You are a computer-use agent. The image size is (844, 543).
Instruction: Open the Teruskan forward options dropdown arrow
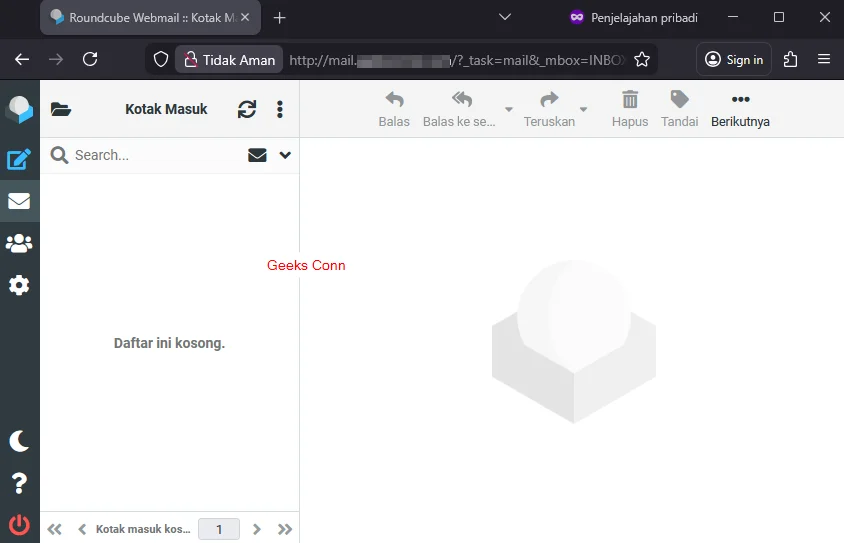pyautogui.click(x=583, y=109)
